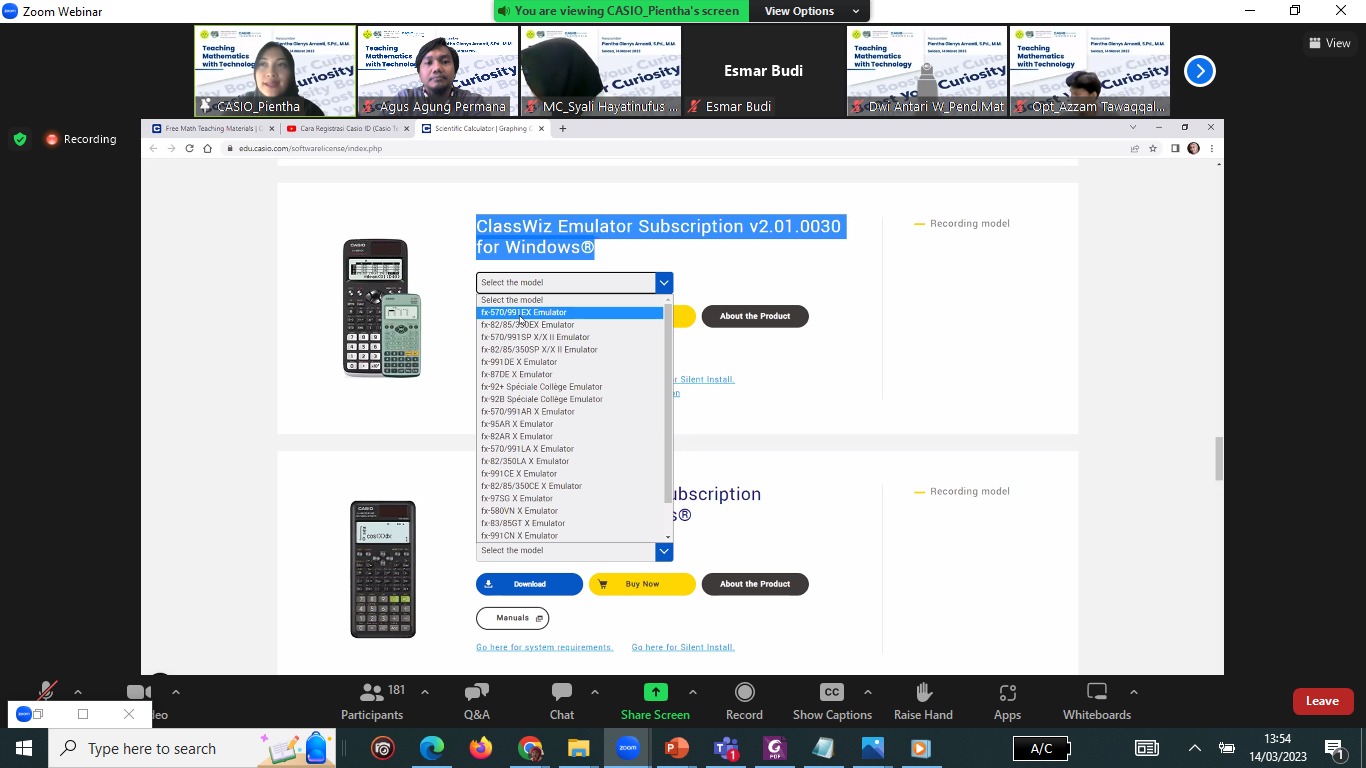Pick fx-97SG X Emulator option
This screenshot has height=768, width=1366.
570,498
